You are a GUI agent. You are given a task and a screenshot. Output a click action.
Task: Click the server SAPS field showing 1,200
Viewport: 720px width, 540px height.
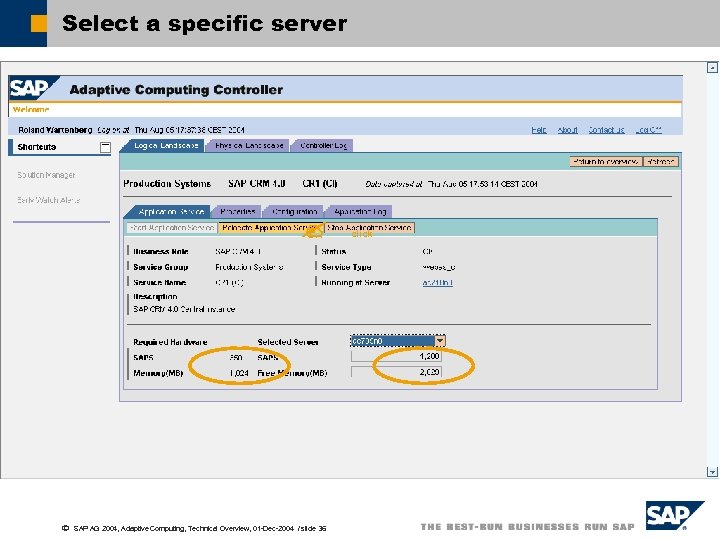[x=396, y=356]
